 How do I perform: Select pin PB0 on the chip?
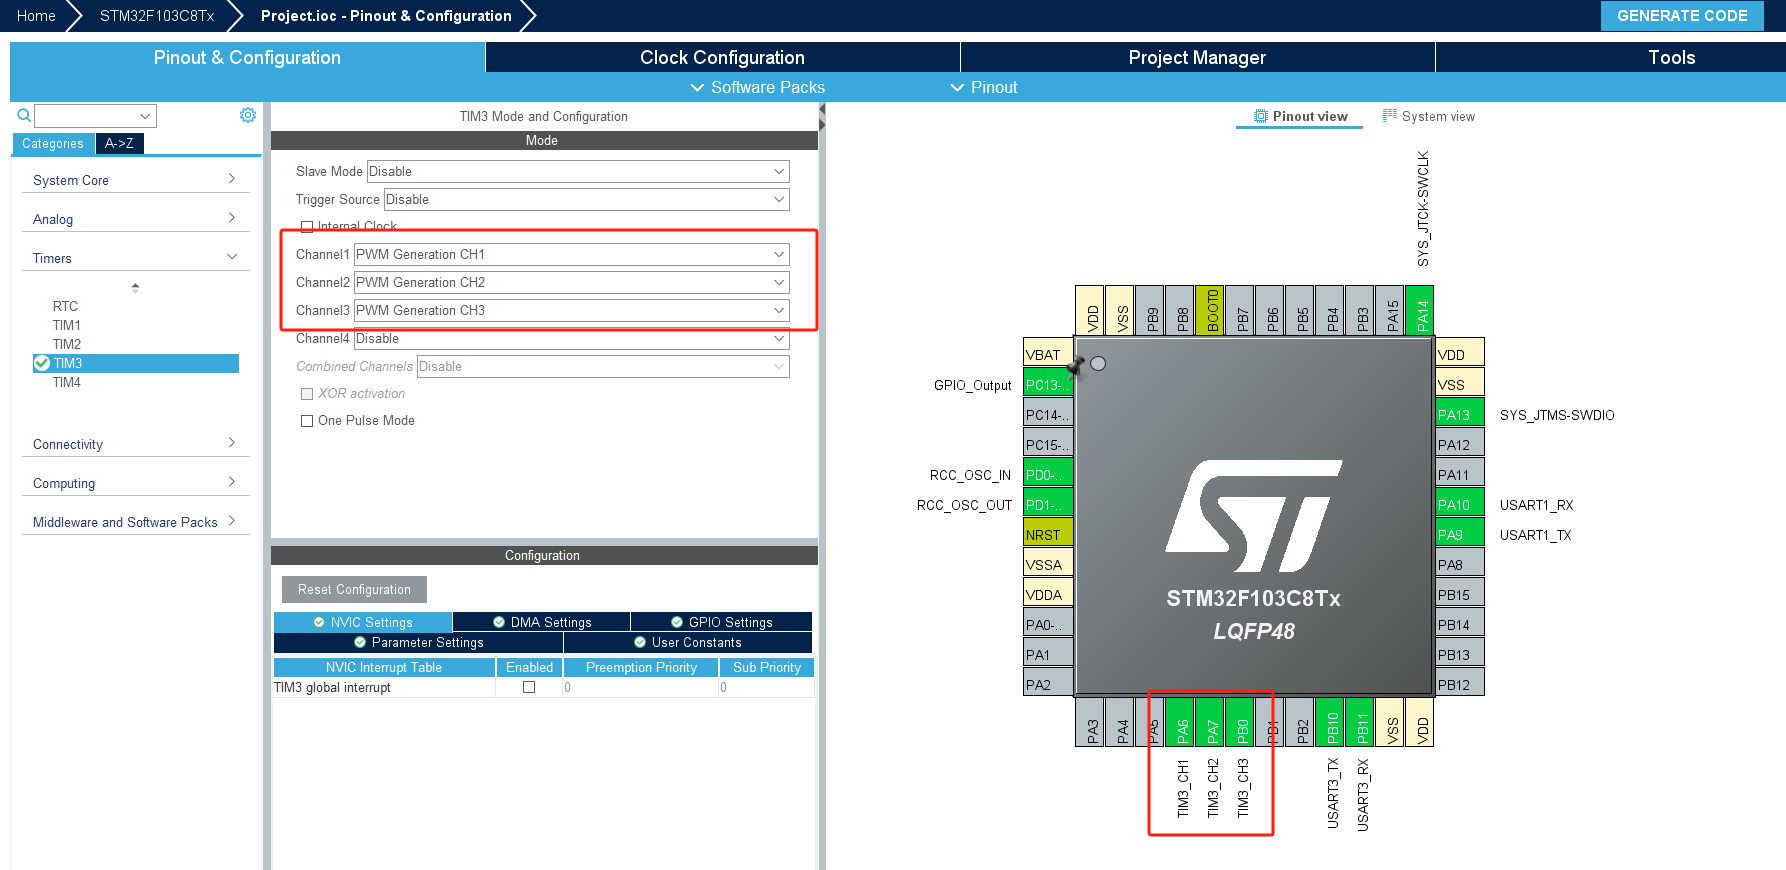pos(1241,722)
